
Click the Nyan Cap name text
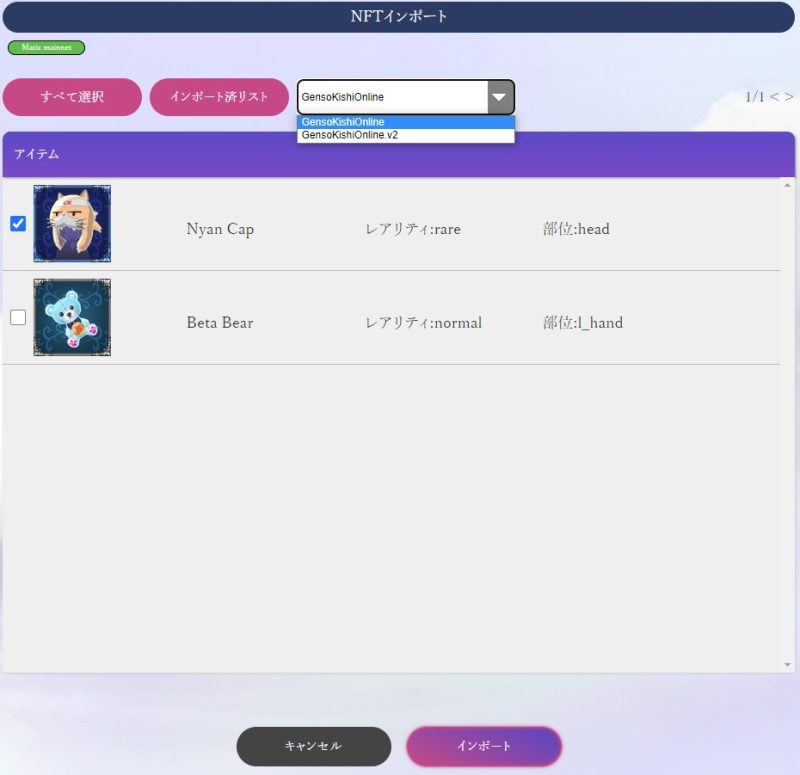220,229
